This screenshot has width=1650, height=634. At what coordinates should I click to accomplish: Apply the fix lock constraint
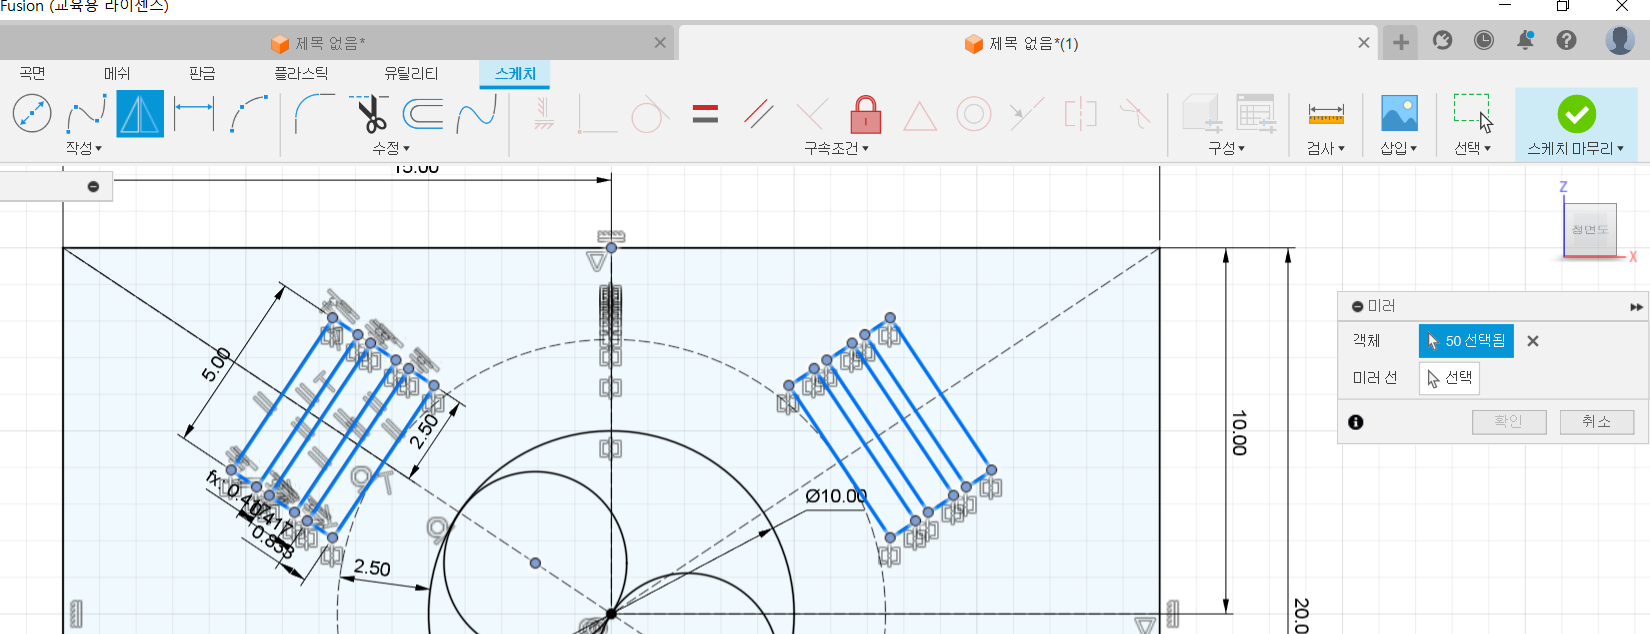[x=866, y=114]
